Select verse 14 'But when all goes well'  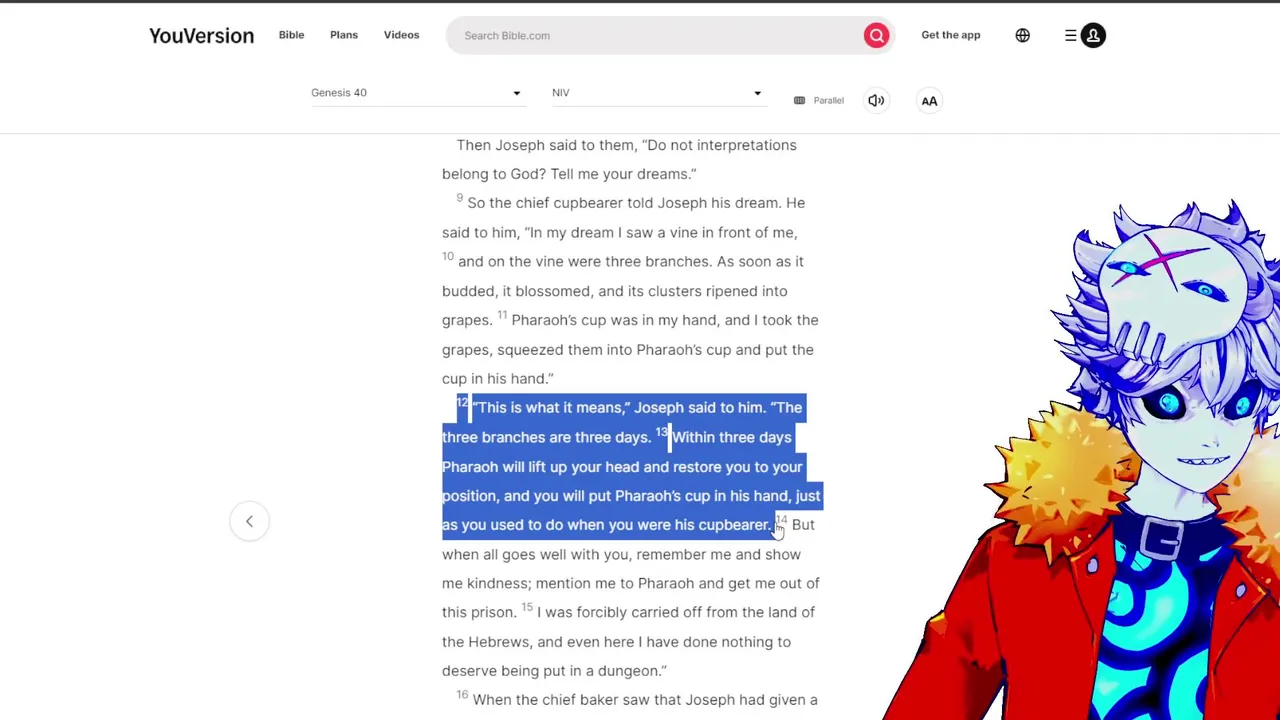631,568
